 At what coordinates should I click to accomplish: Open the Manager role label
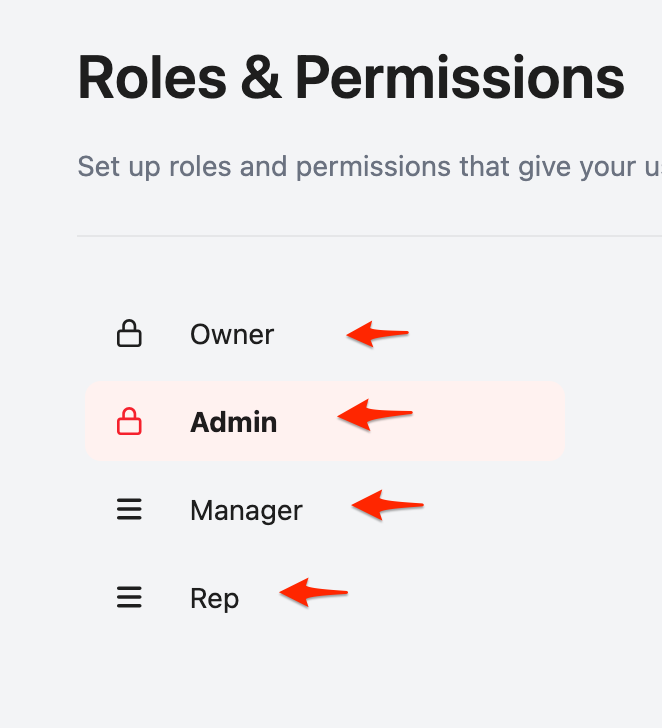point(246,510)
